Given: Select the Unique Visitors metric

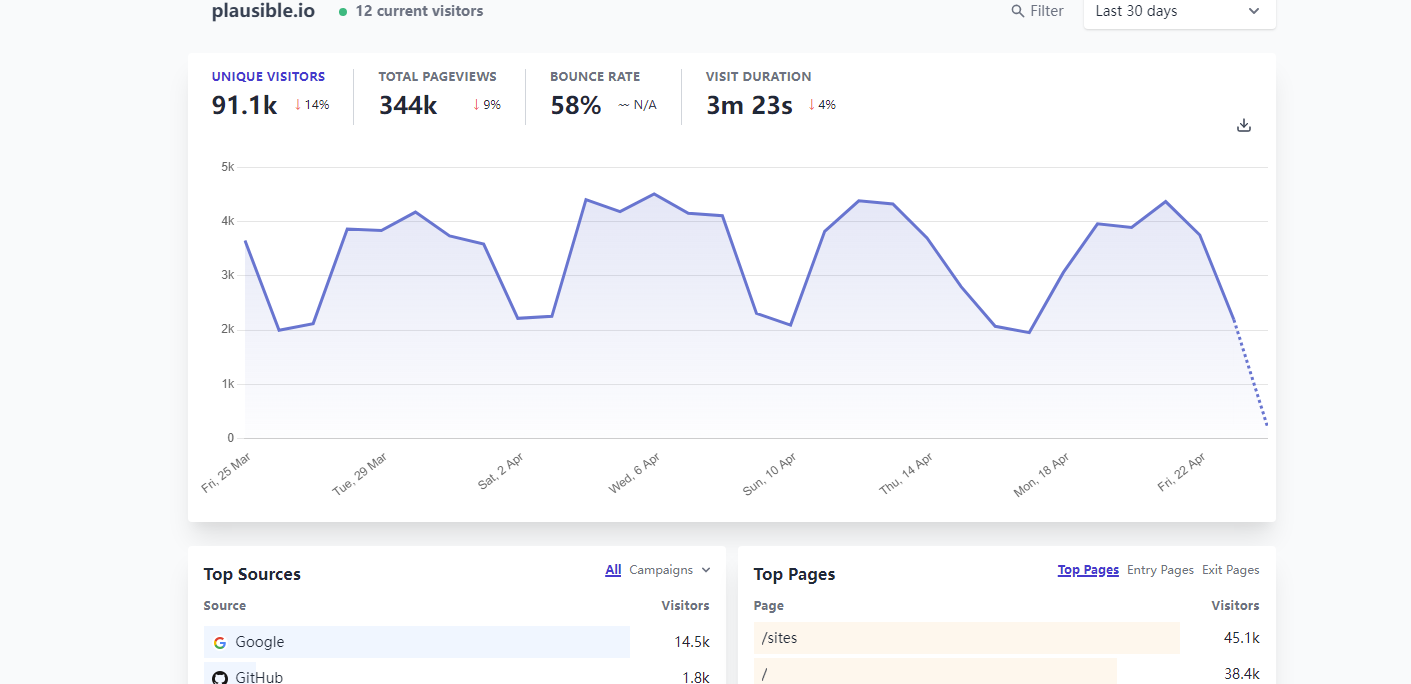Looking at the screenshot, I should coord(268,77).
